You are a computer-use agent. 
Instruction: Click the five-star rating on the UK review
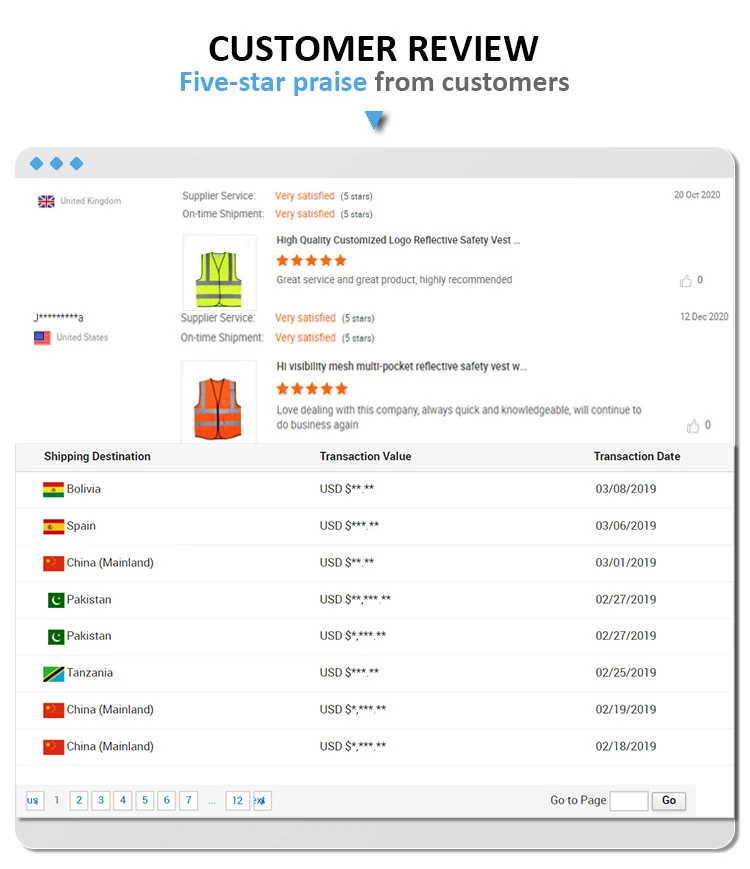point(311,261)
